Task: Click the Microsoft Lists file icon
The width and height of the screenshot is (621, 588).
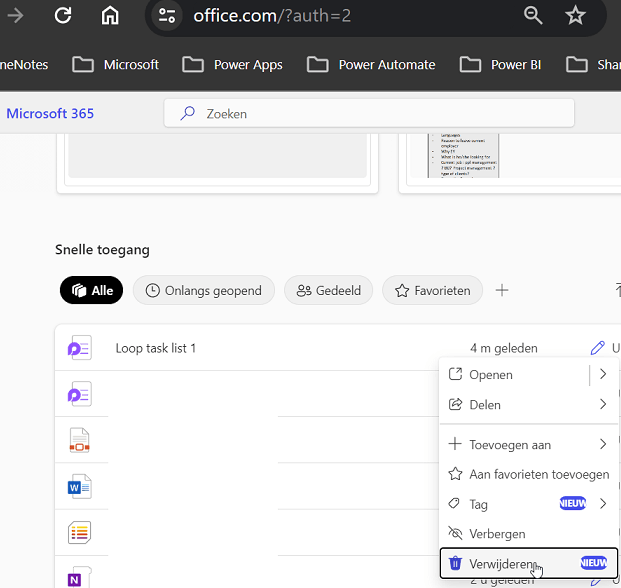Action: 80,532
